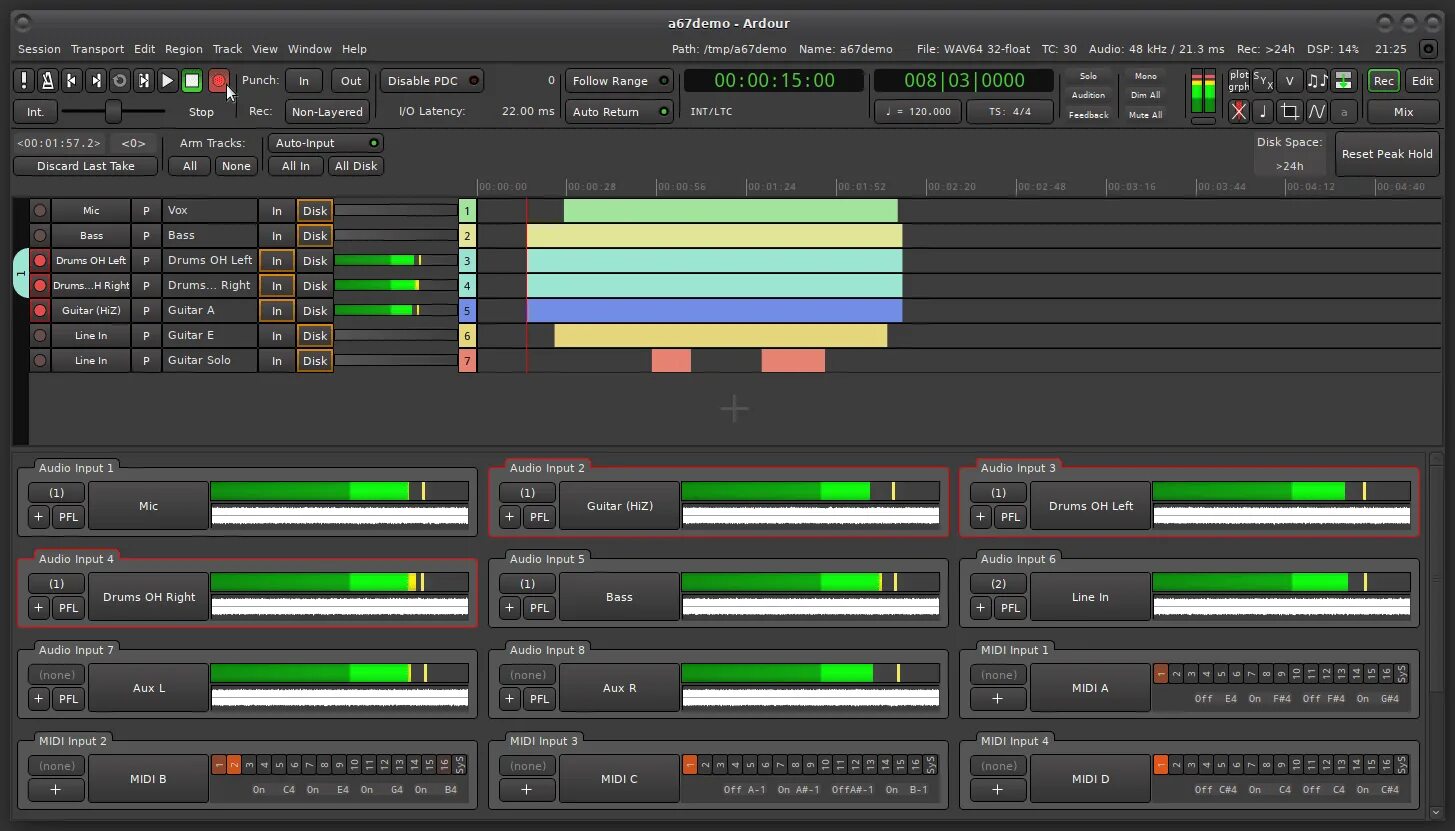Screen dimensions: 1455x831
Task: Open the Transport menu
Action: coord(97,48)
